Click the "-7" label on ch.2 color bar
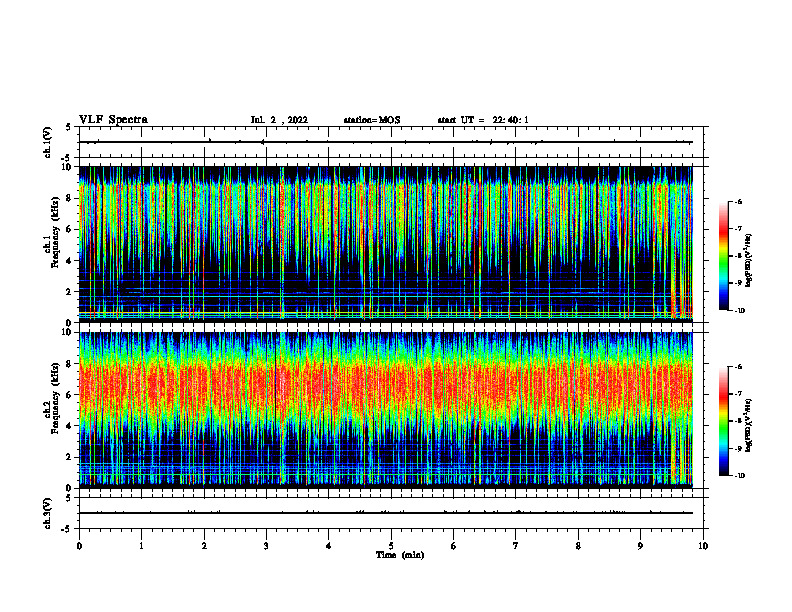This screenshot has width=792, height=612. (738, 394)
